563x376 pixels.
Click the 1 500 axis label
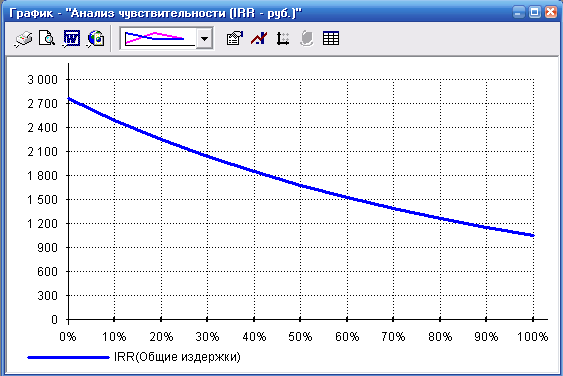(x=43, y=200)
